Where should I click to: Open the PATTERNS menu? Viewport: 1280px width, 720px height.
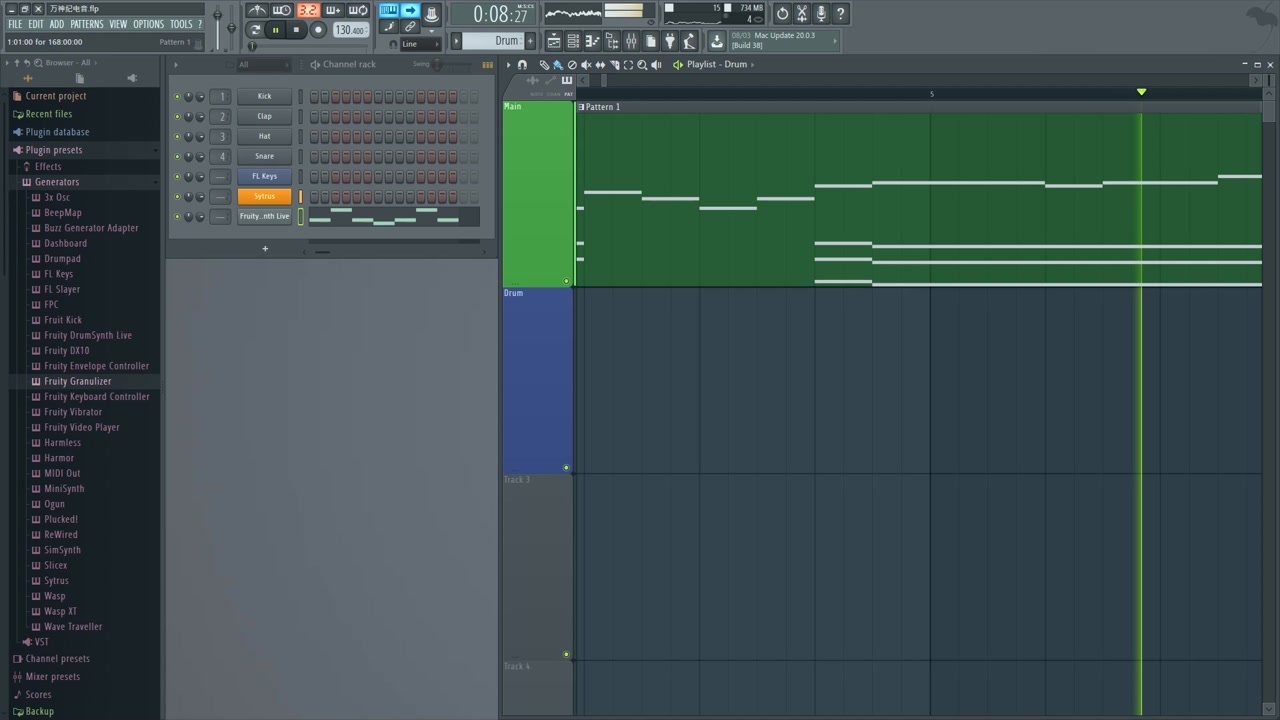click(87, 24)
